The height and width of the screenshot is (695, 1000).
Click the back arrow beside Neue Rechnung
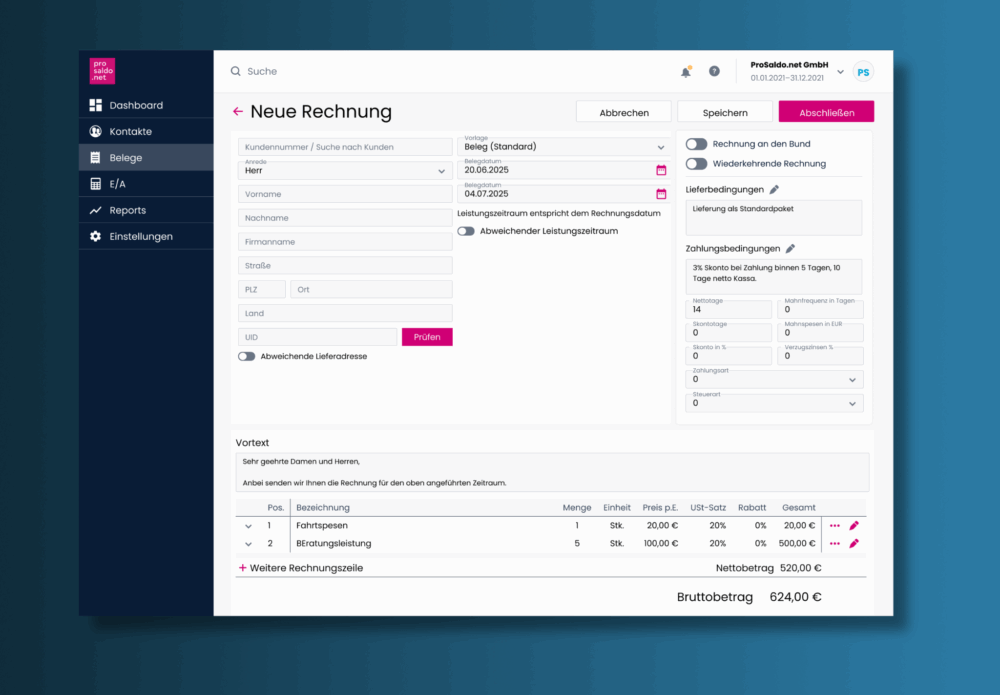(238, 112)
